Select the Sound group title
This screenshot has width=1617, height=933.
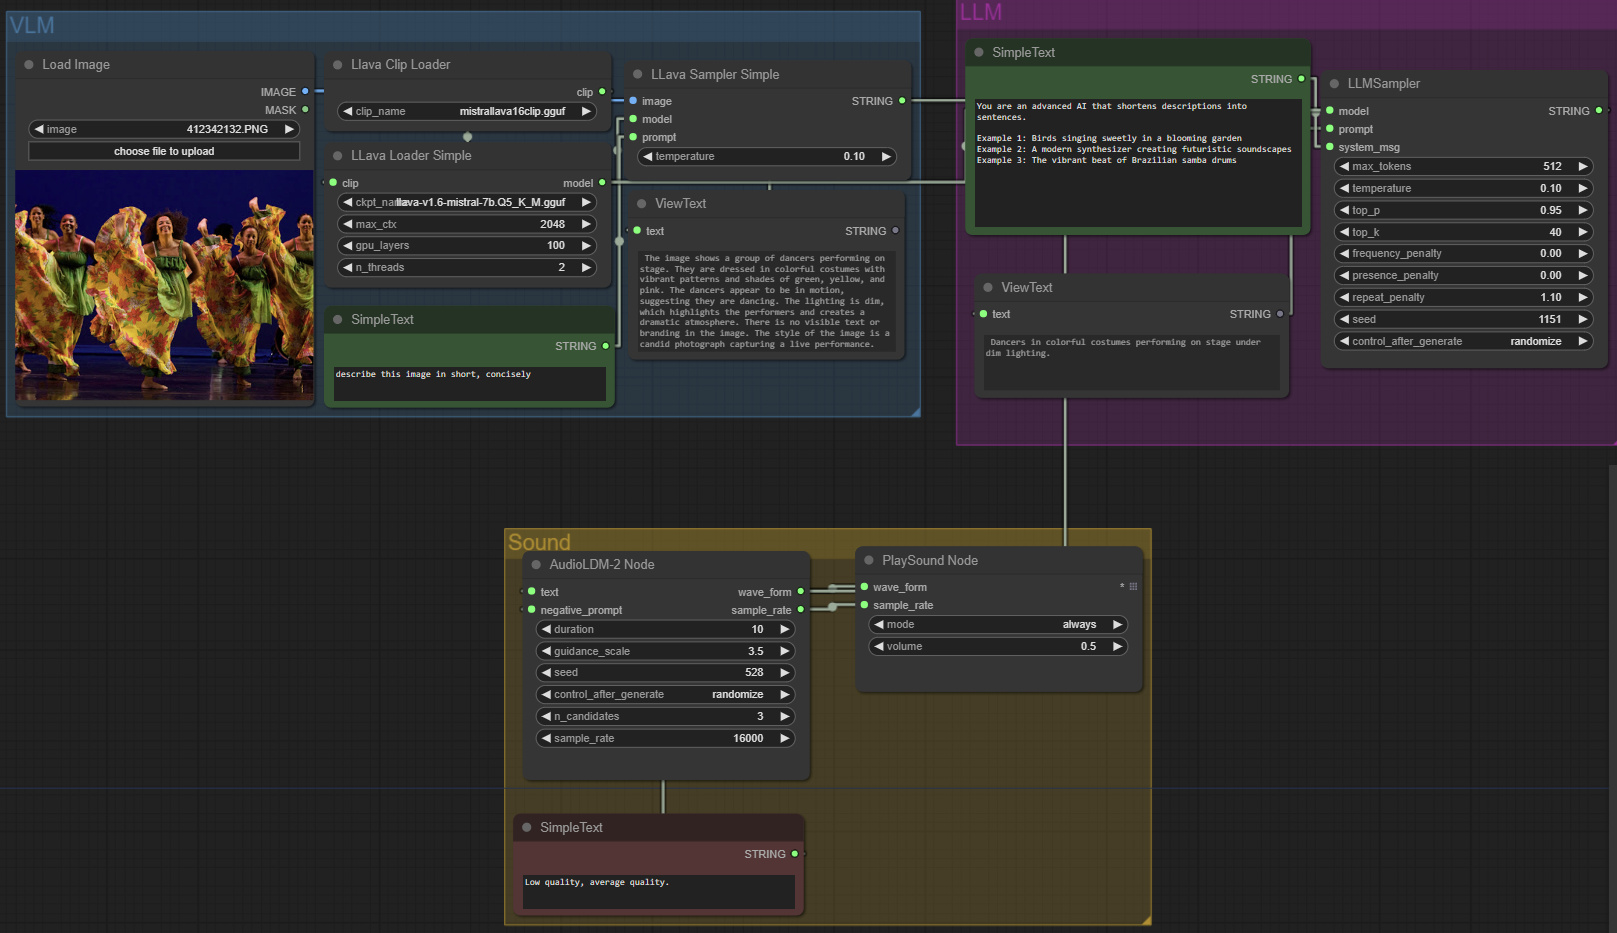(539, 541)
